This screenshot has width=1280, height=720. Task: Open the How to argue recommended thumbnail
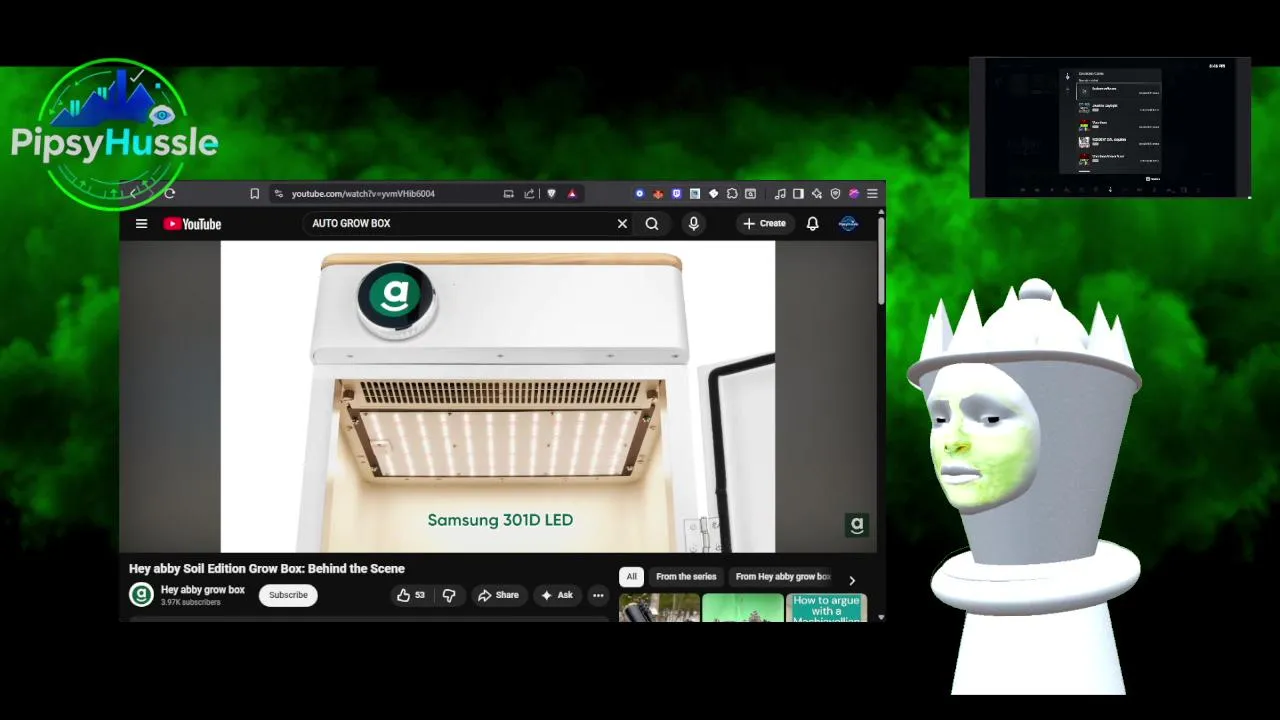click(x=826, y=608)
